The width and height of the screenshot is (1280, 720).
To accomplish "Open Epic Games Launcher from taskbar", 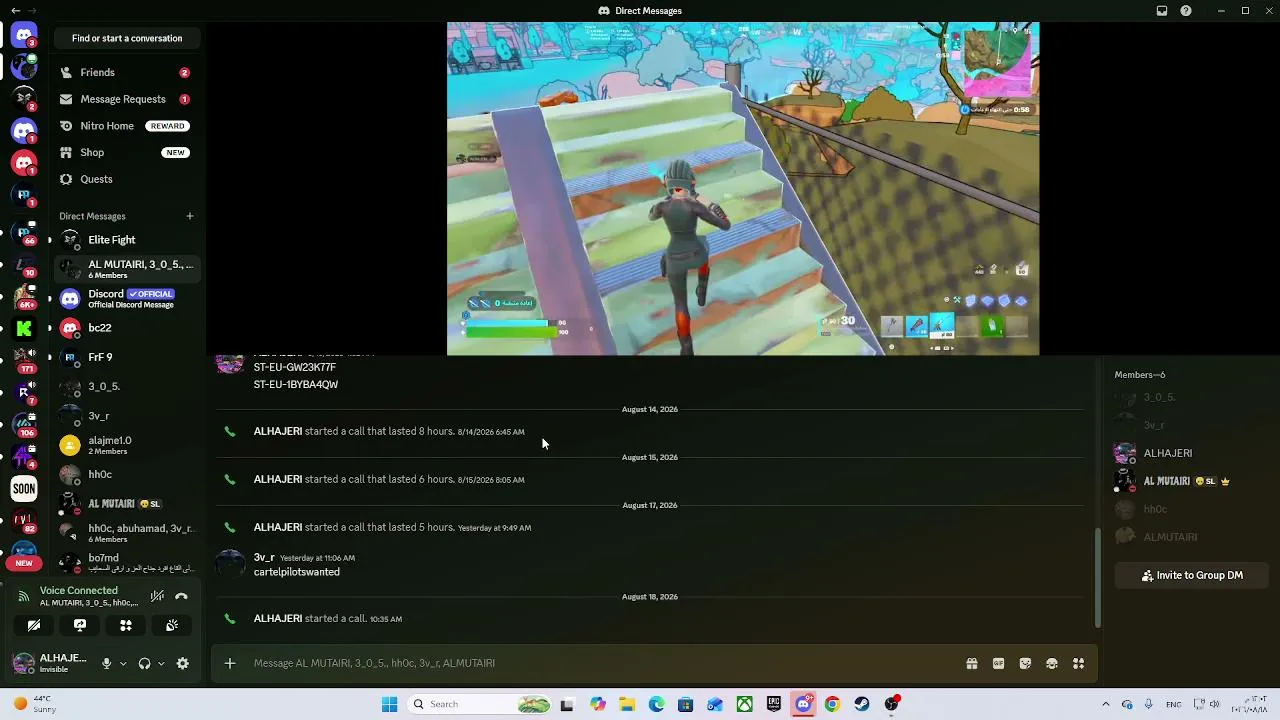I will (x=774, y=704).
